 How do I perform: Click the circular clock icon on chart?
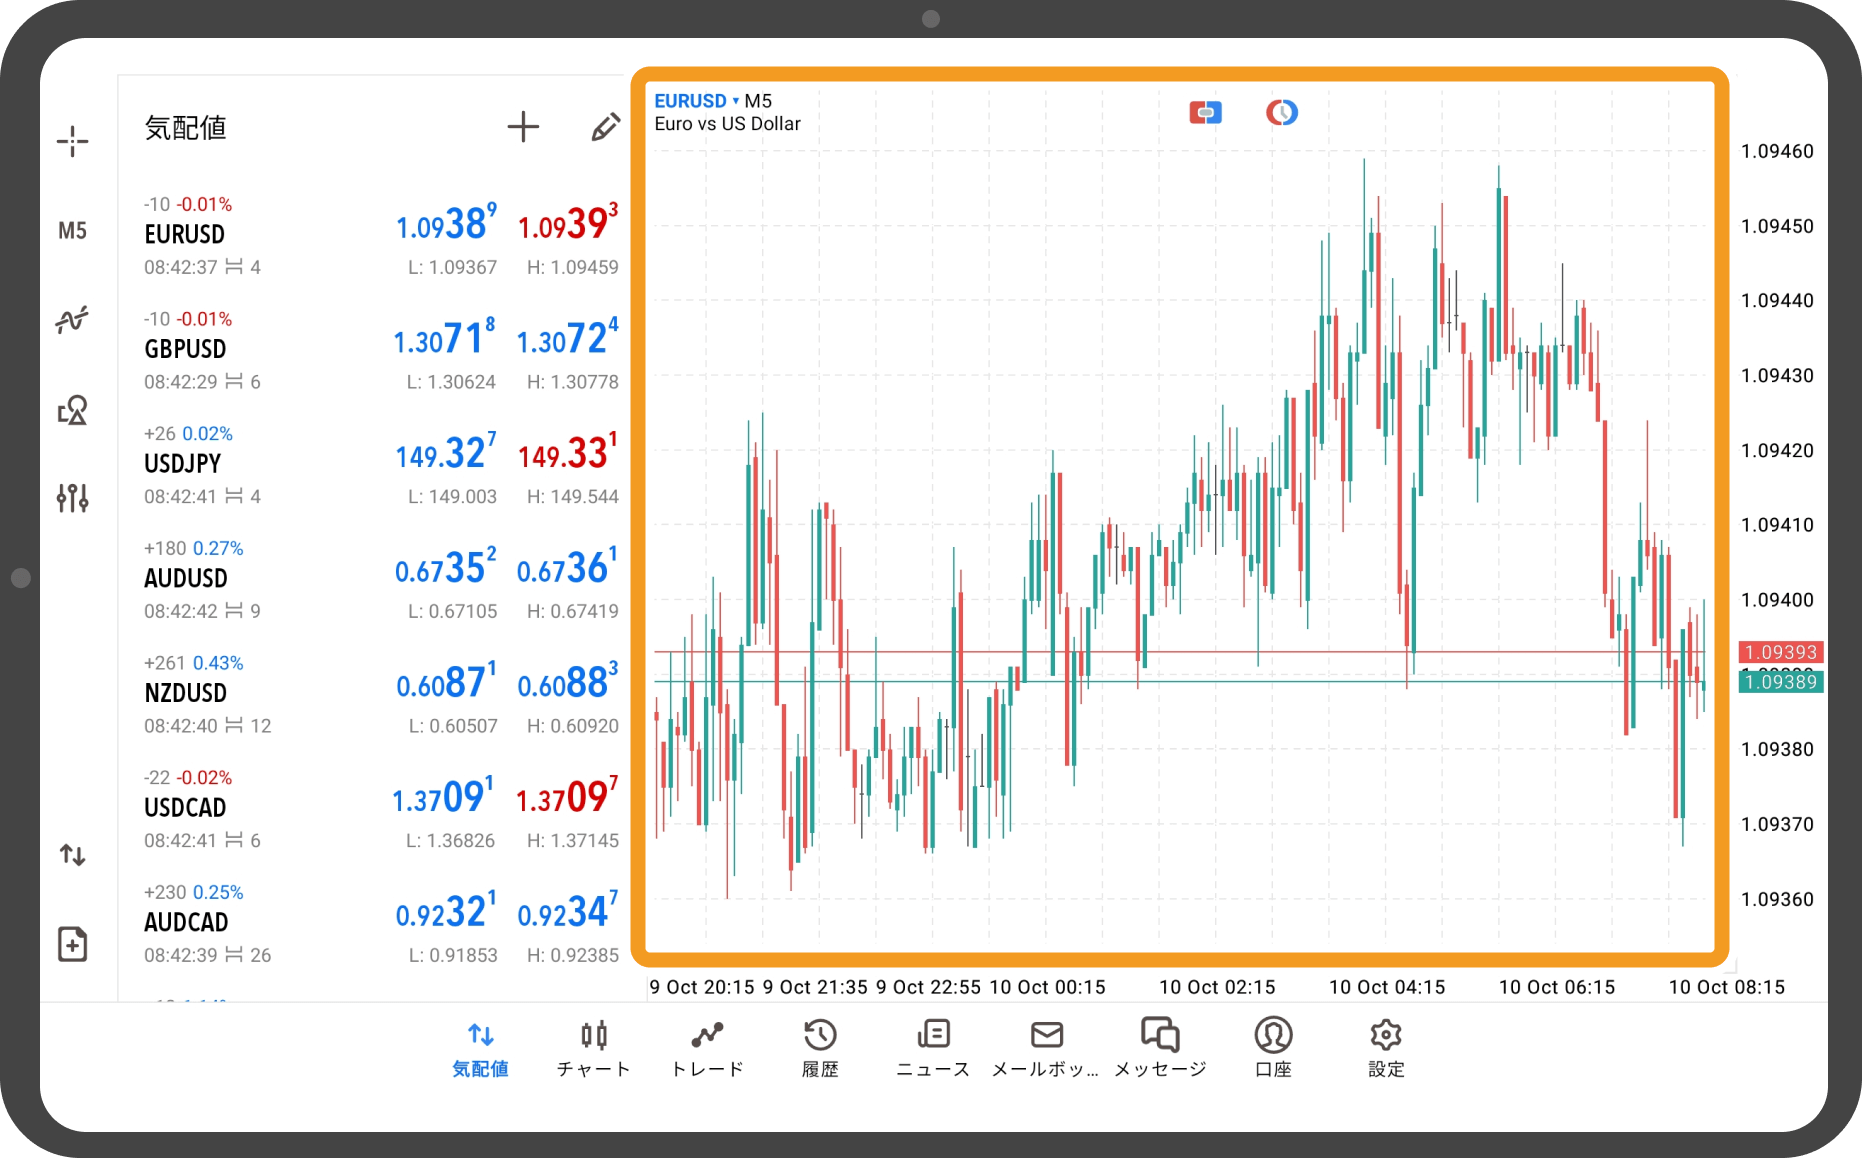(x=1282, y=113)
